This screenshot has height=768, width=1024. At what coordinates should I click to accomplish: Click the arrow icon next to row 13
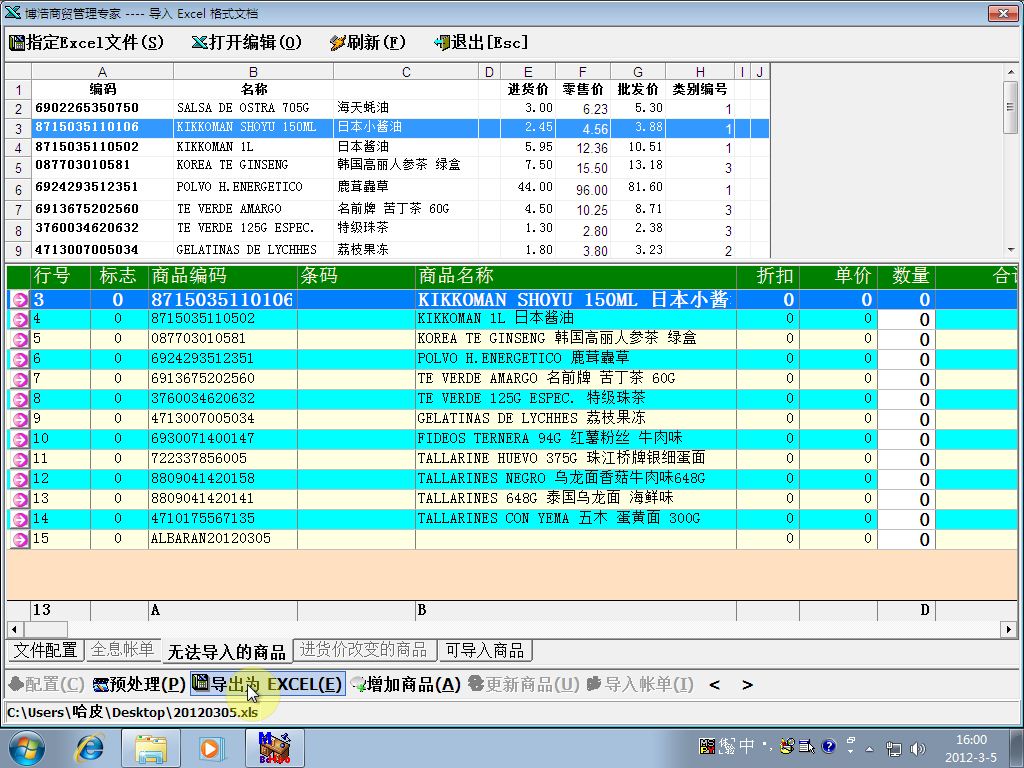pyautogui.click(x=20, y=500)
